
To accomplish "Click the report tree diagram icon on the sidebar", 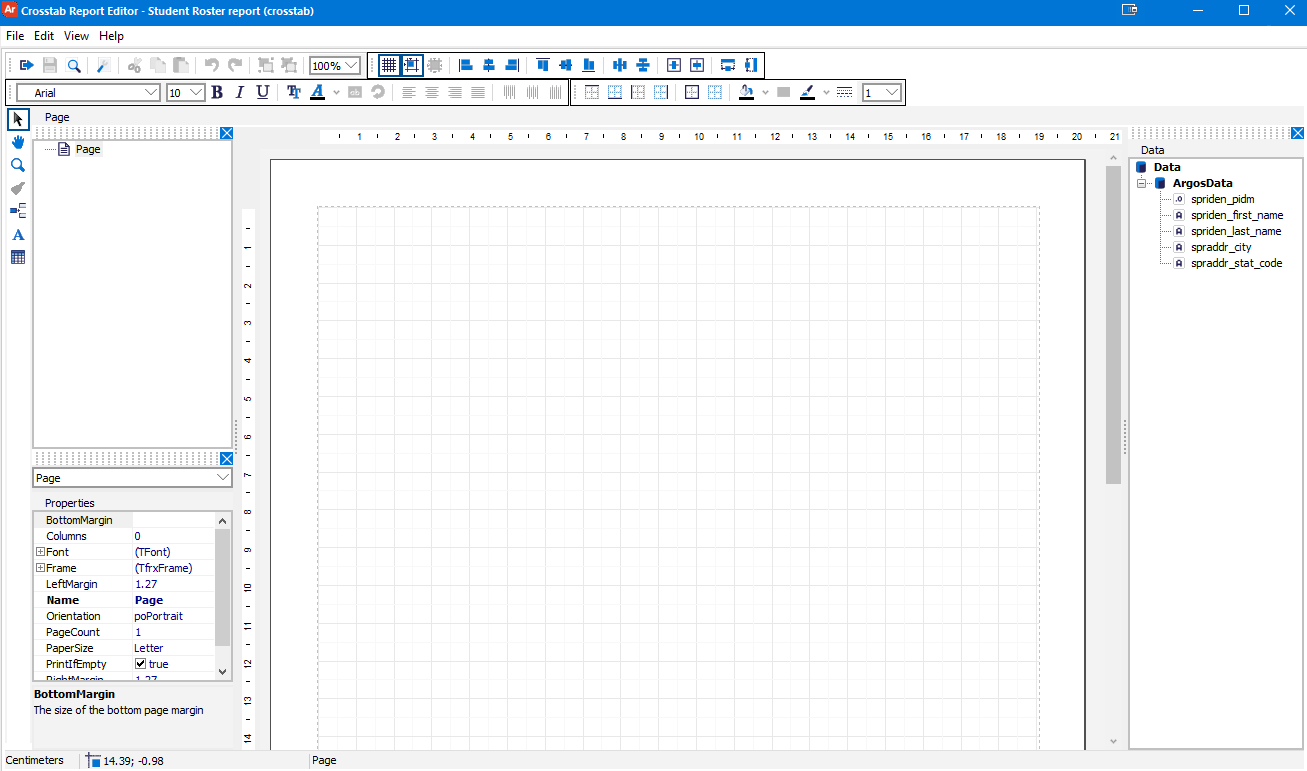I will click(17, 210).
